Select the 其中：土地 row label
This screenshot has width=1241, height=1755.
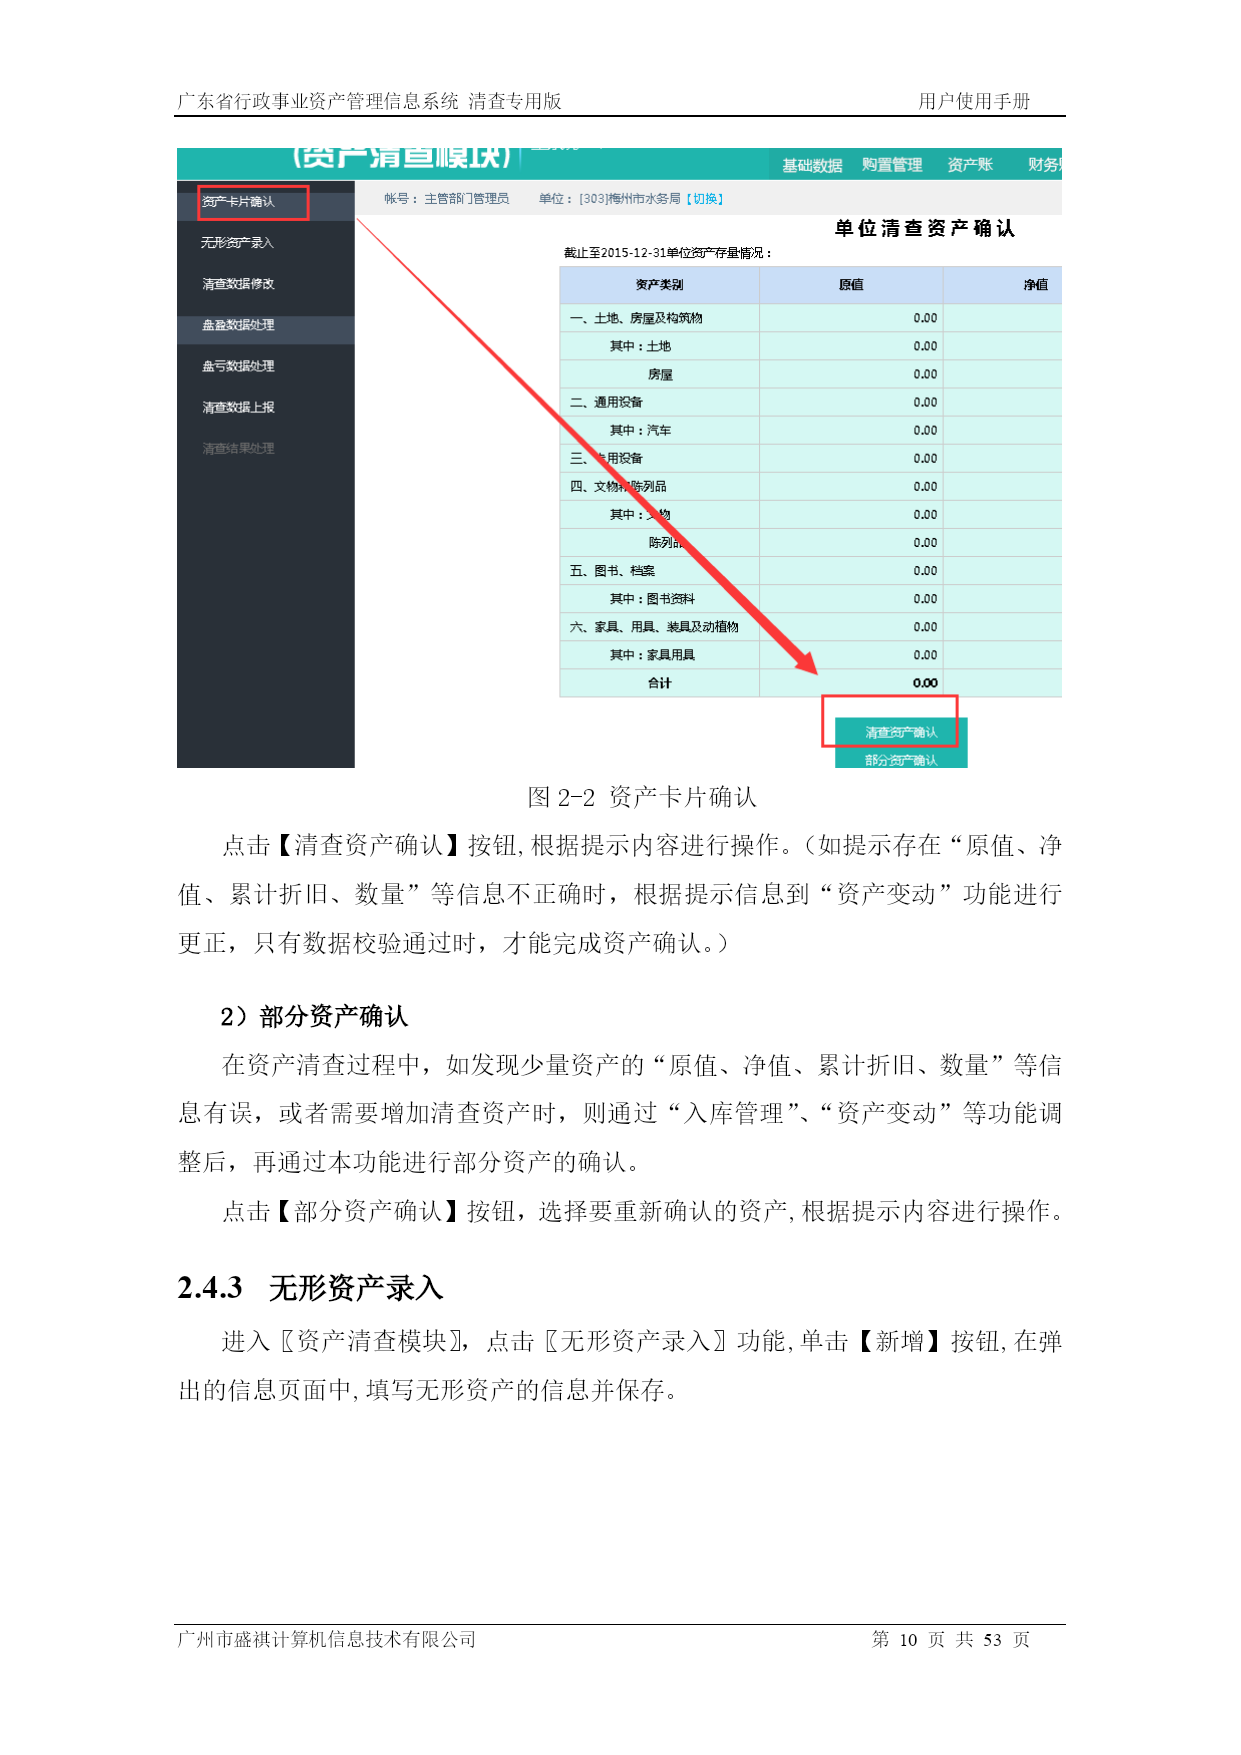tap(640, 346)
